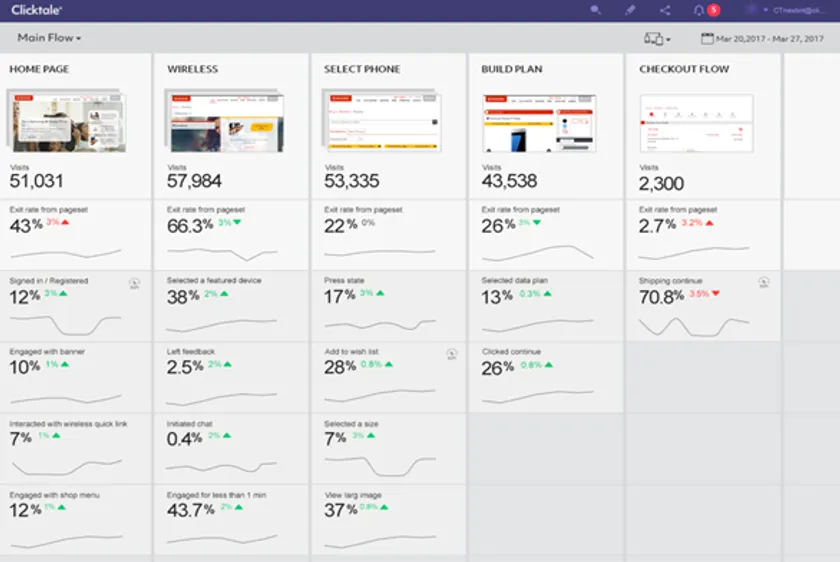Click the Clicktale logo
This screenshot has width=840, height=562.
click(36, 10)
